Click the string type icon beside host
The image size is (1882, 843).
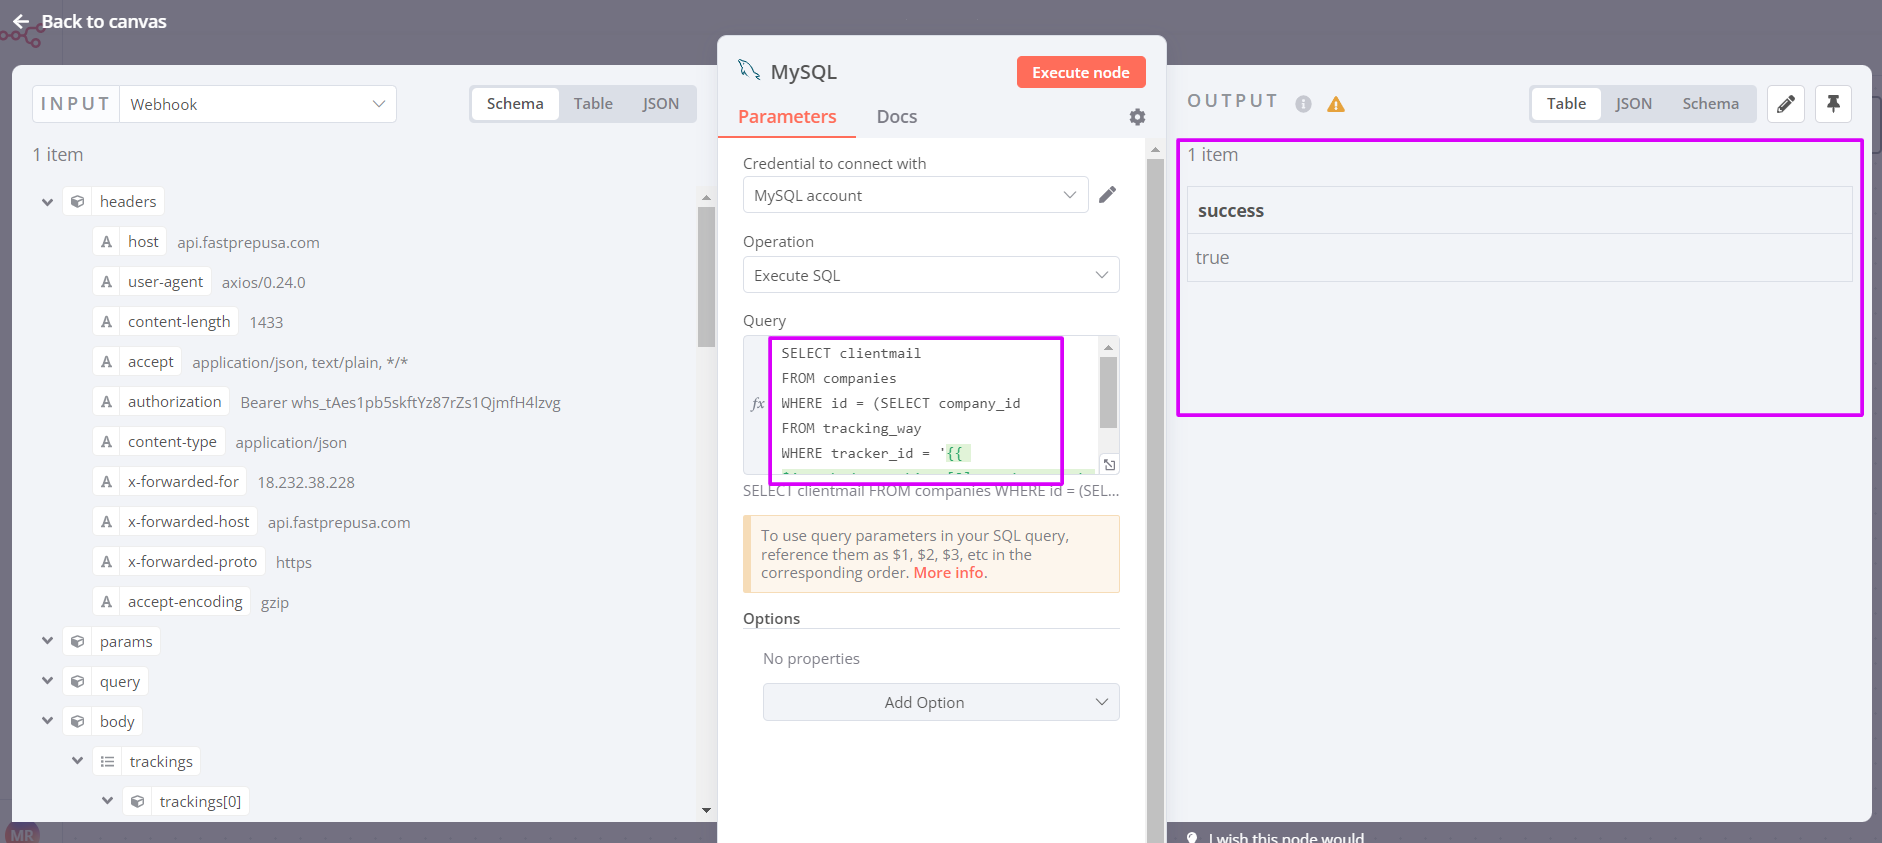[106, 242]
